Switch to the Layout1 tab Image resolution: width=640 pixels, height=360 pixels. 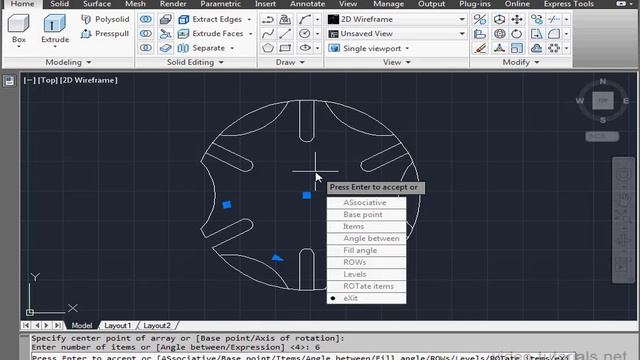(x=118, y=325)
